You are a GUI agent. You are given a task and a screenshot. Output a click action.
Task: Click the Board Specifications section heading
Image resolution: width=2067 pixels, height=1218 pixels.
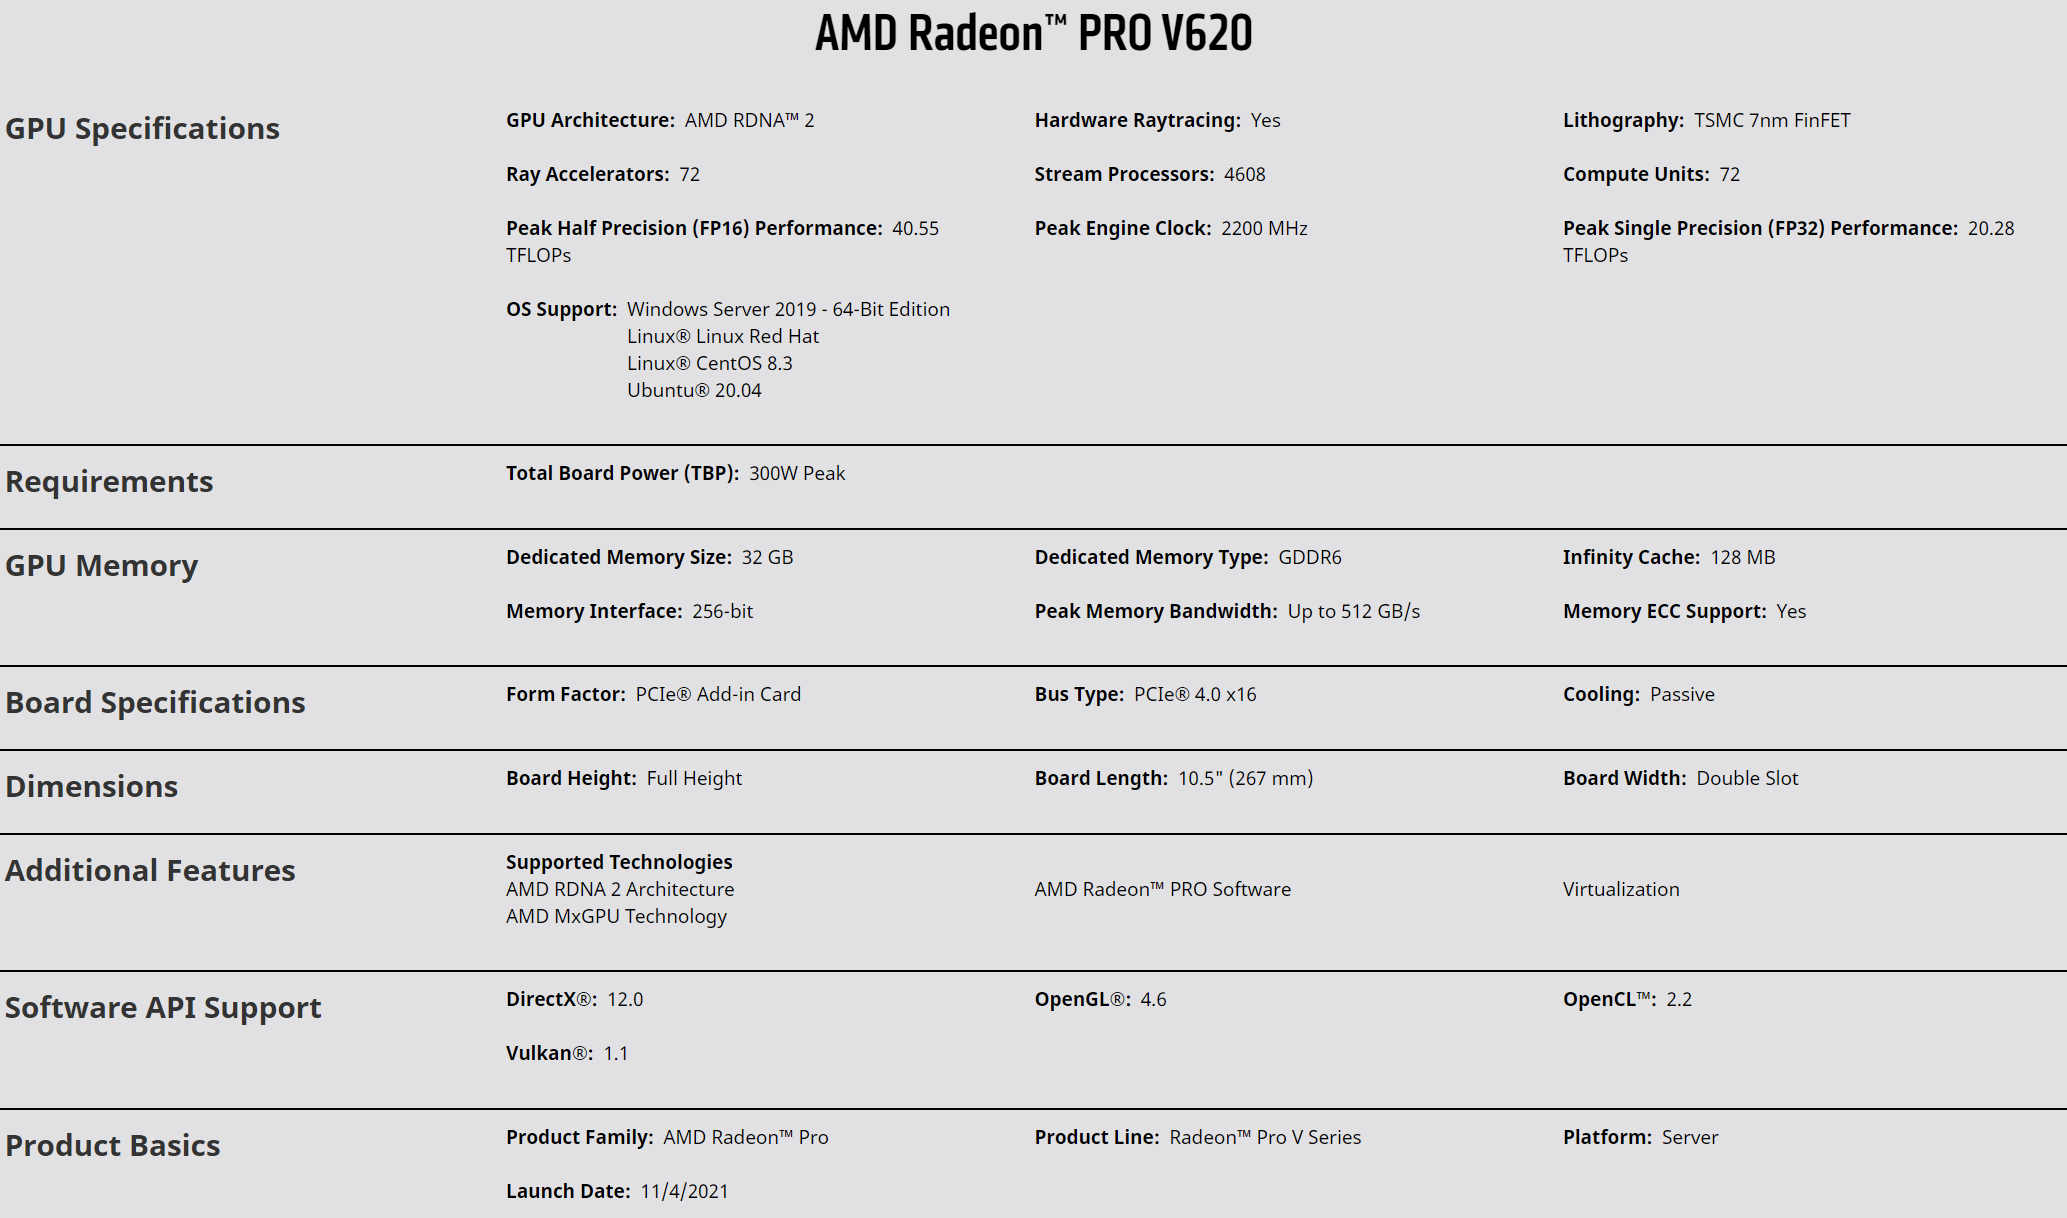[155, 702]
